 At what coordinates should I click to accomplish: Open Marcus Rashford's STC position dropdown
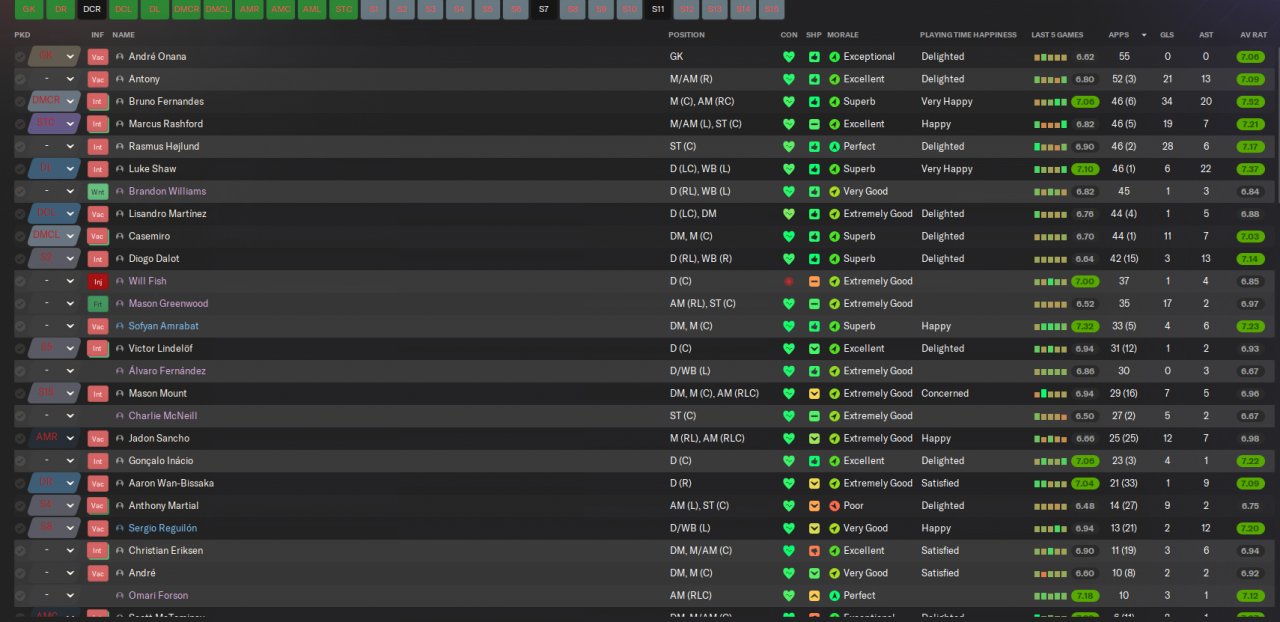point(54,124)
